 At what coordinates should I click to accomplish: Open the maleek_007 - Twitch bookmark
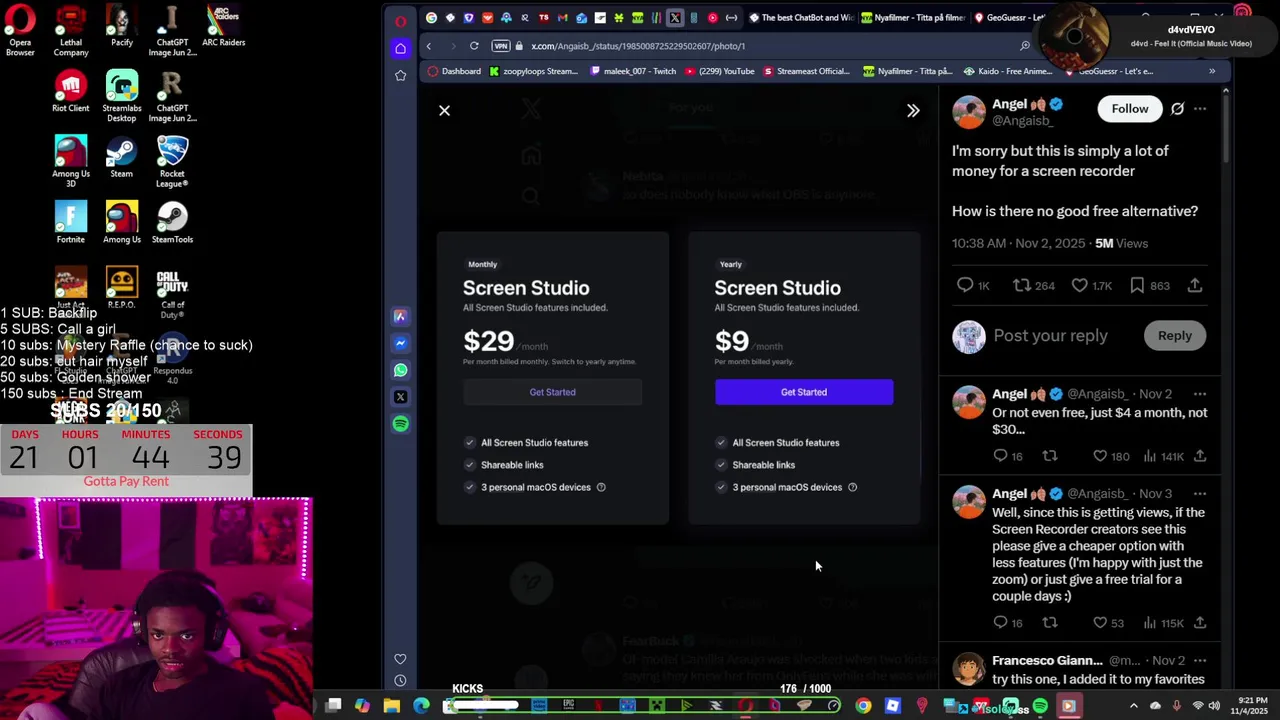tap(633, 71)
